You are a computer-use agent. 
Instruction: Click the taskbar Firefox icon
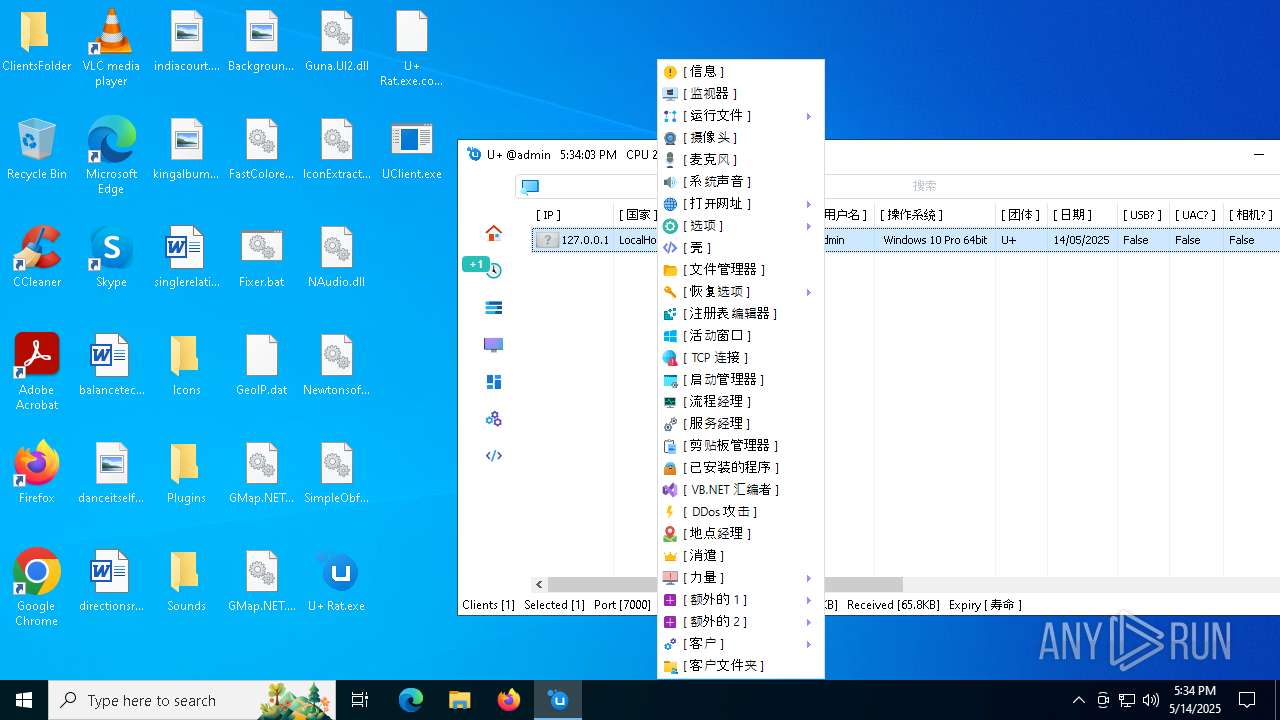509,700
